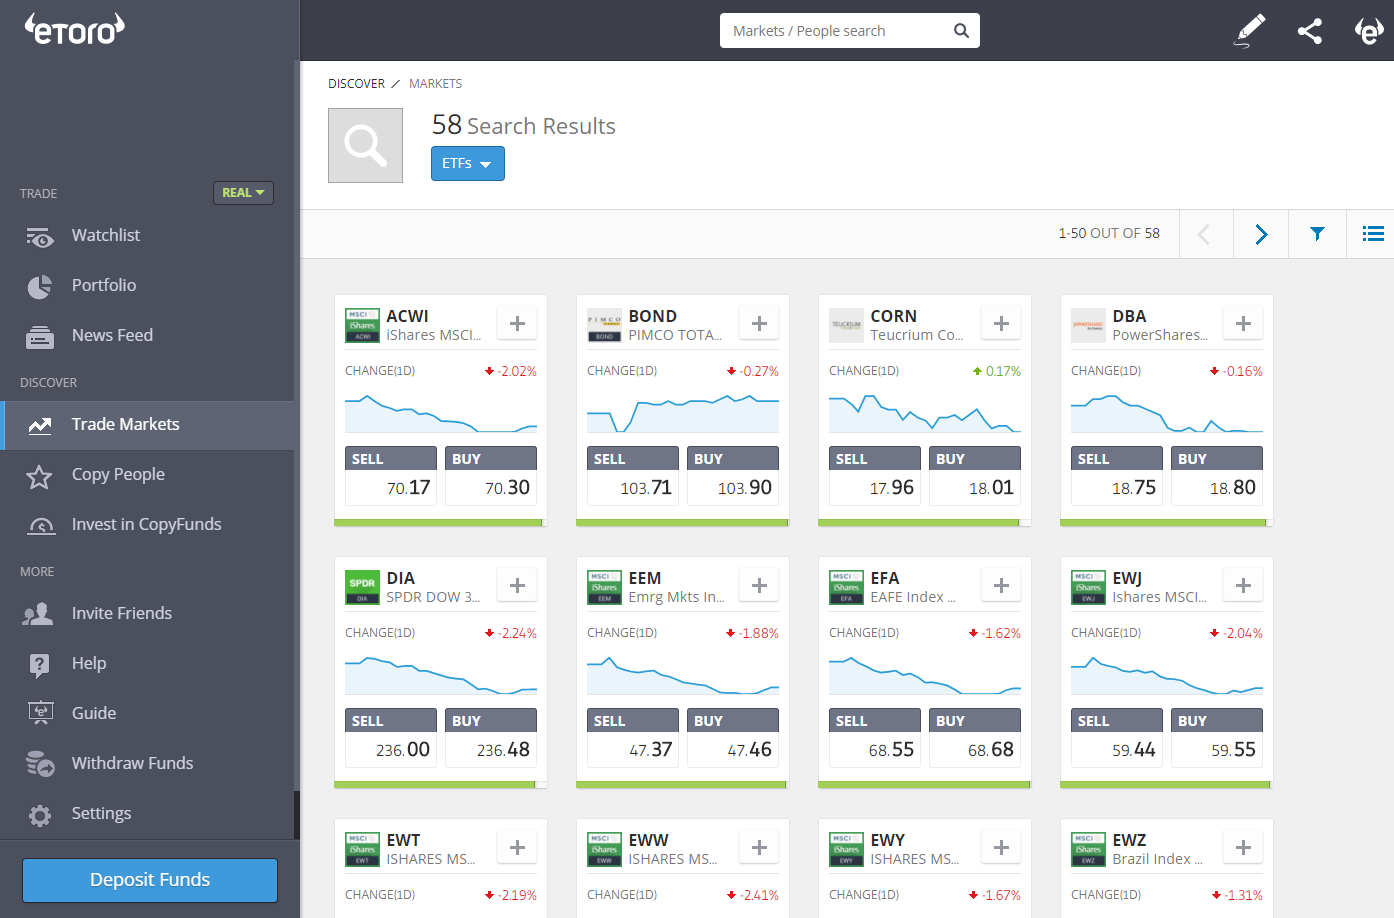Switch to list view icon
The width and height of the screenshot is (1394, 918).
pyautogui.click(x=1372, y=234)
